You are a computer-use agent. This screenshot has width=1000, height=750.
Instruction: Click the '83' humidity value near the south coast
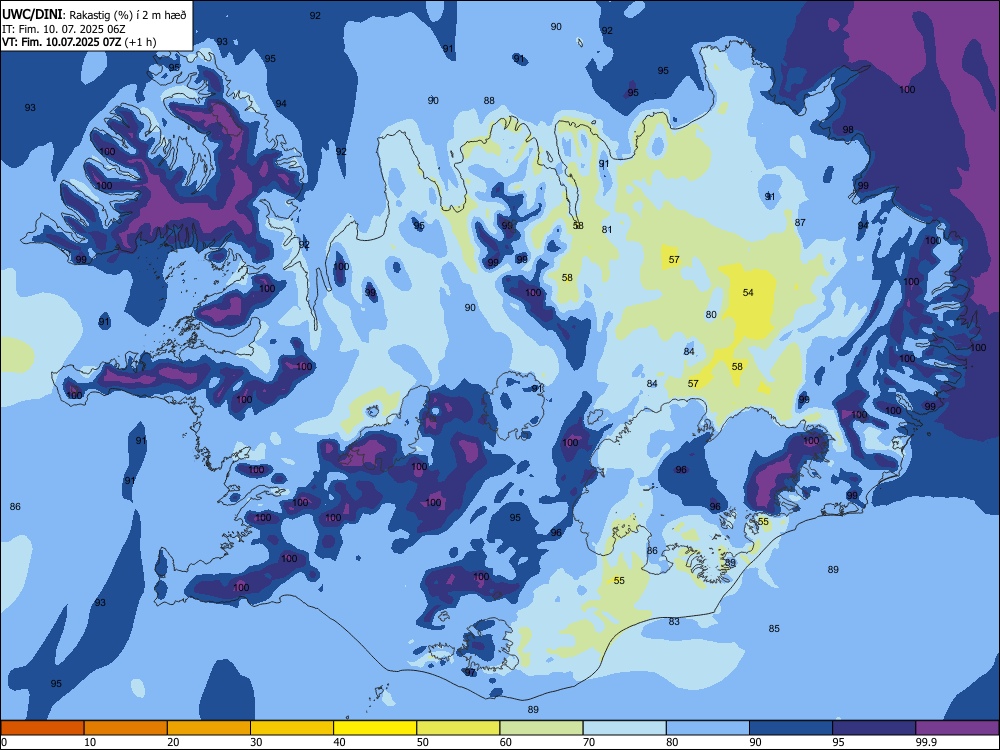[674, 621]
